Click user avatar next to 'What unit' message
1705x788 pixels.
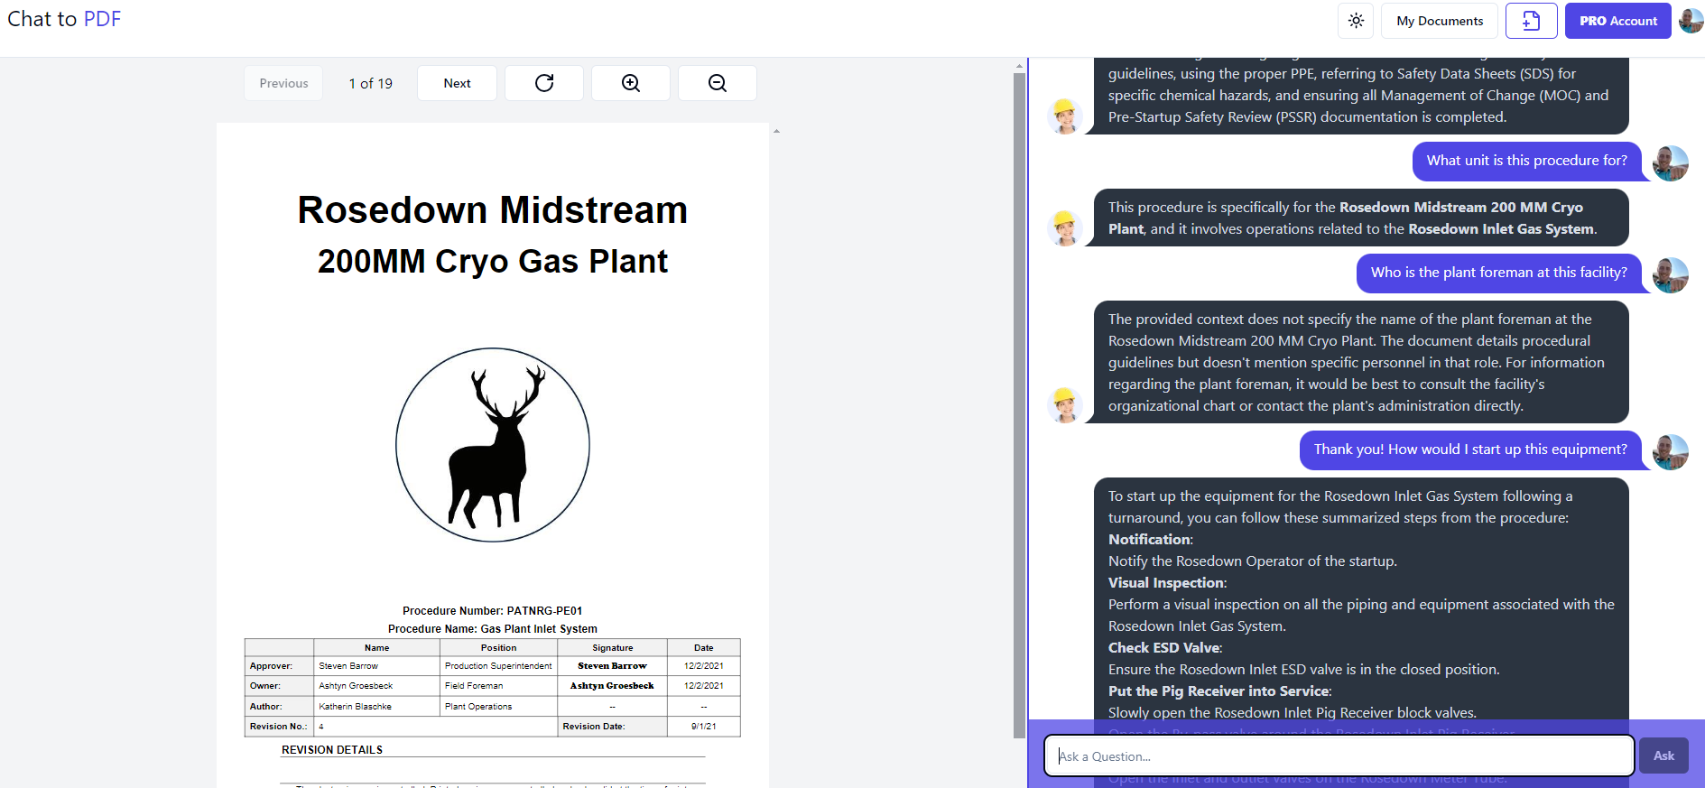(x=1670, y=162)
